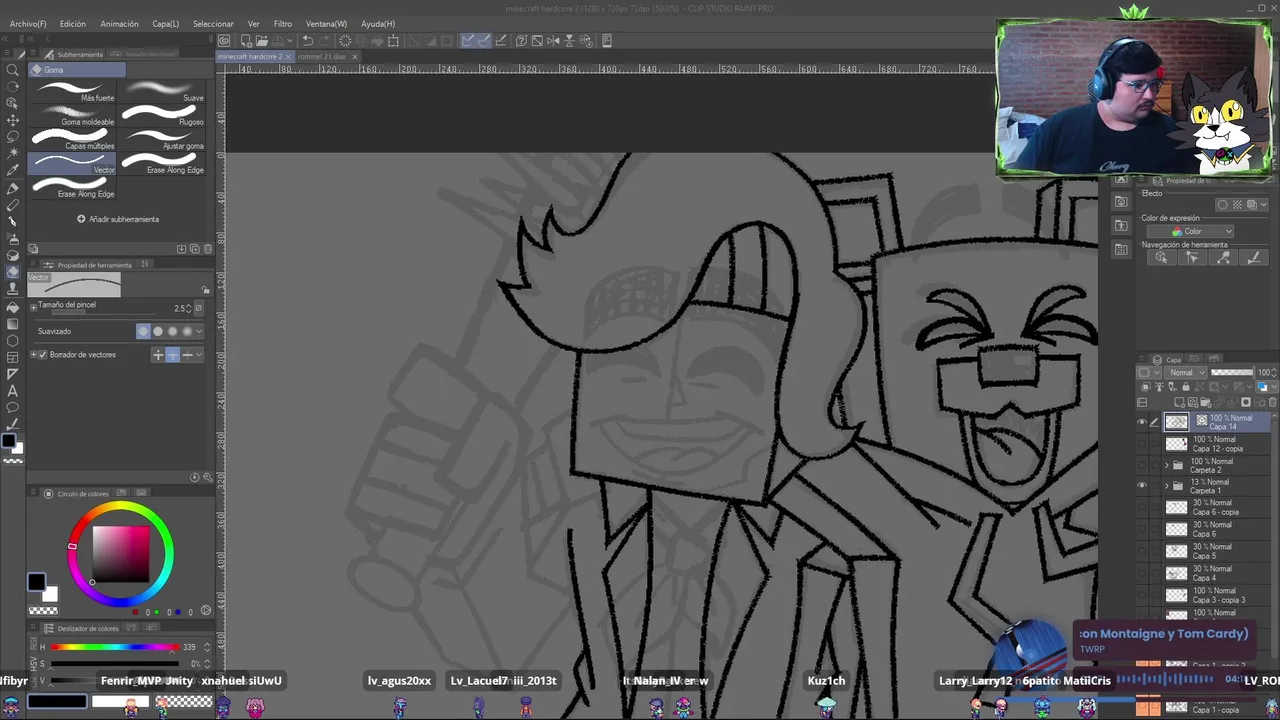
Task: Click lock icon in tool property preview
Action: (205, 290)
